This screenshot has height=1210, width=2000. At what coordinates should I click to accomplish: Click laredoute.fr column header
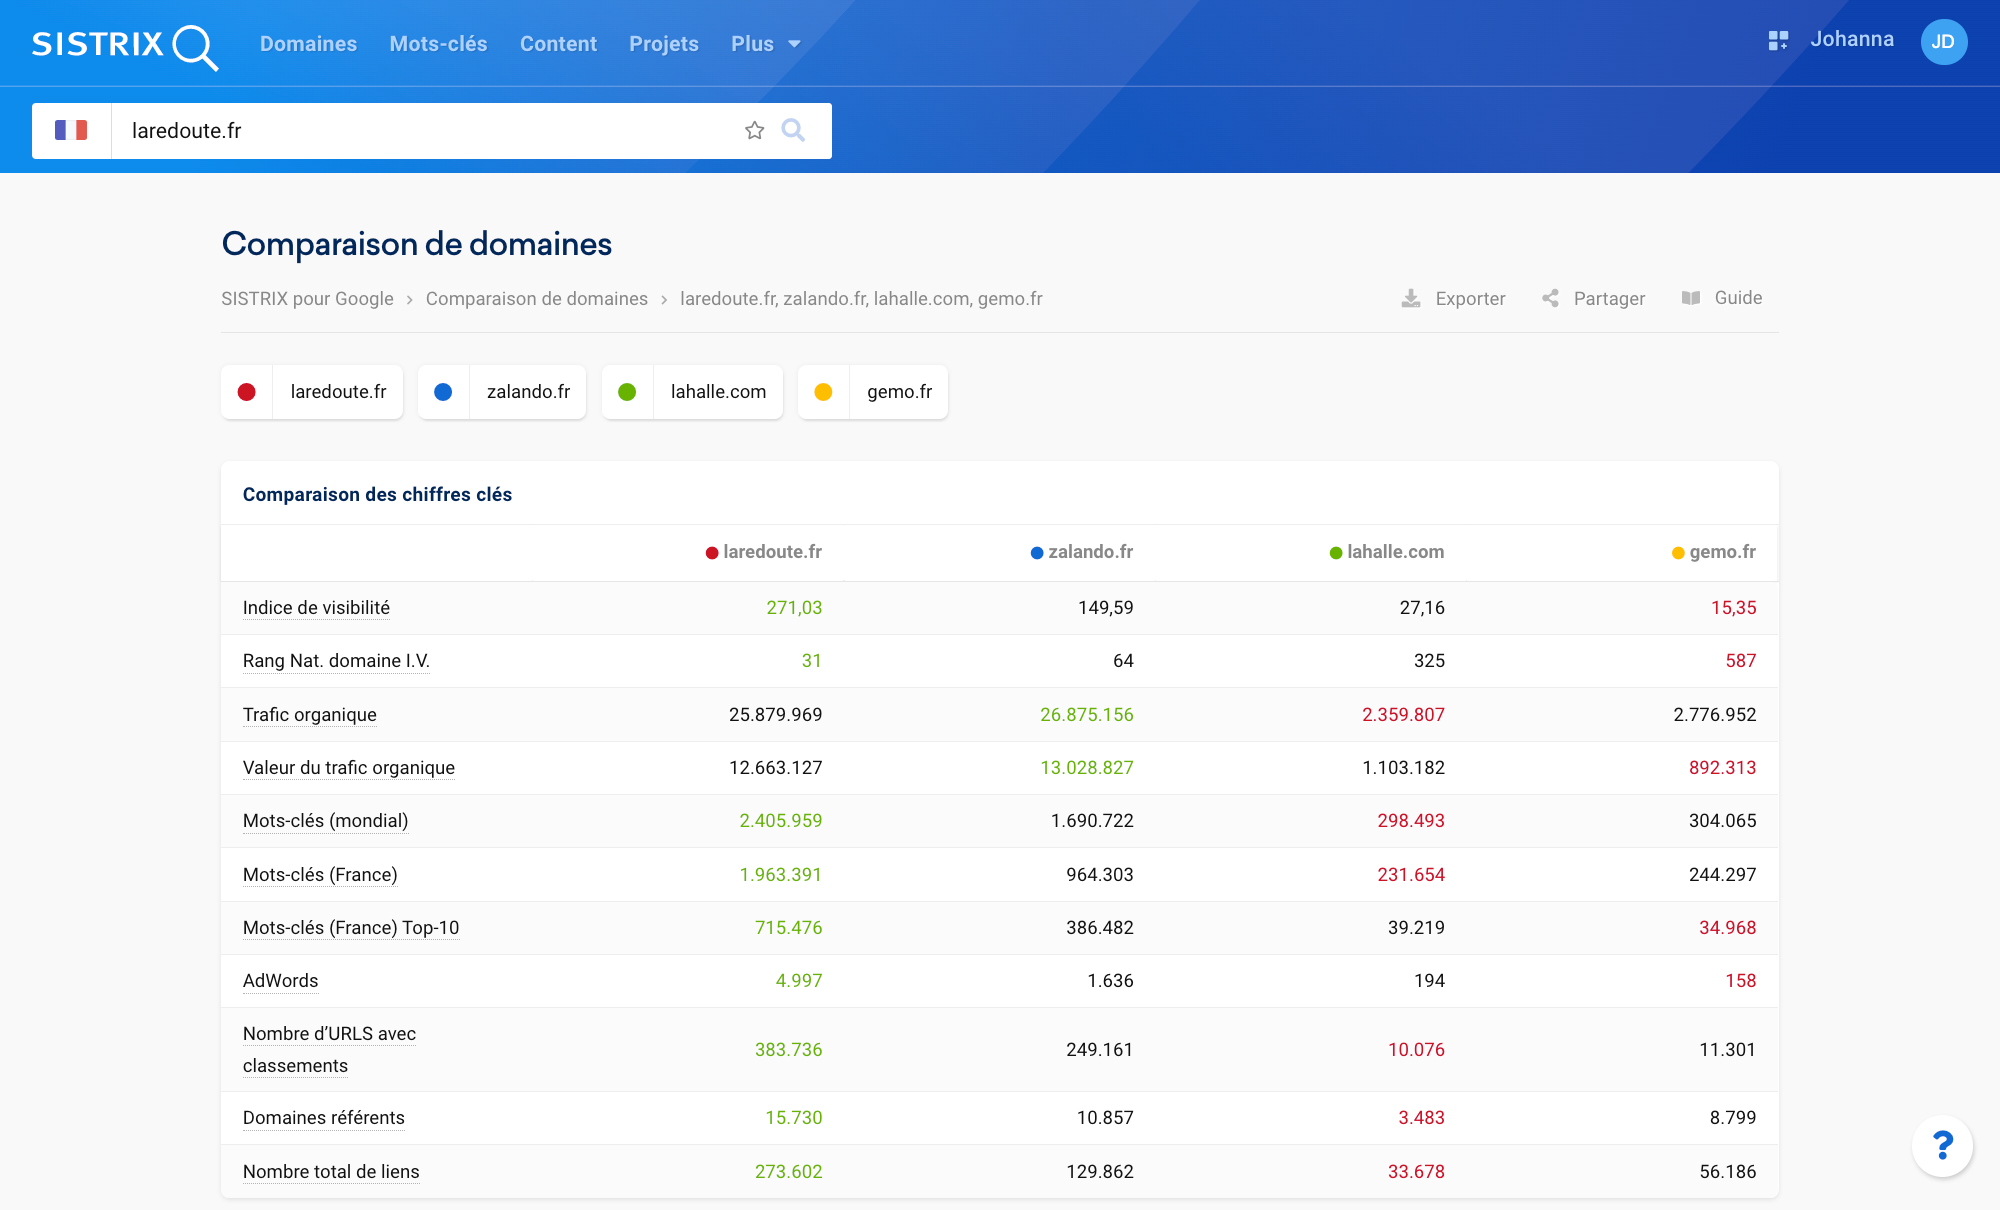764,552
